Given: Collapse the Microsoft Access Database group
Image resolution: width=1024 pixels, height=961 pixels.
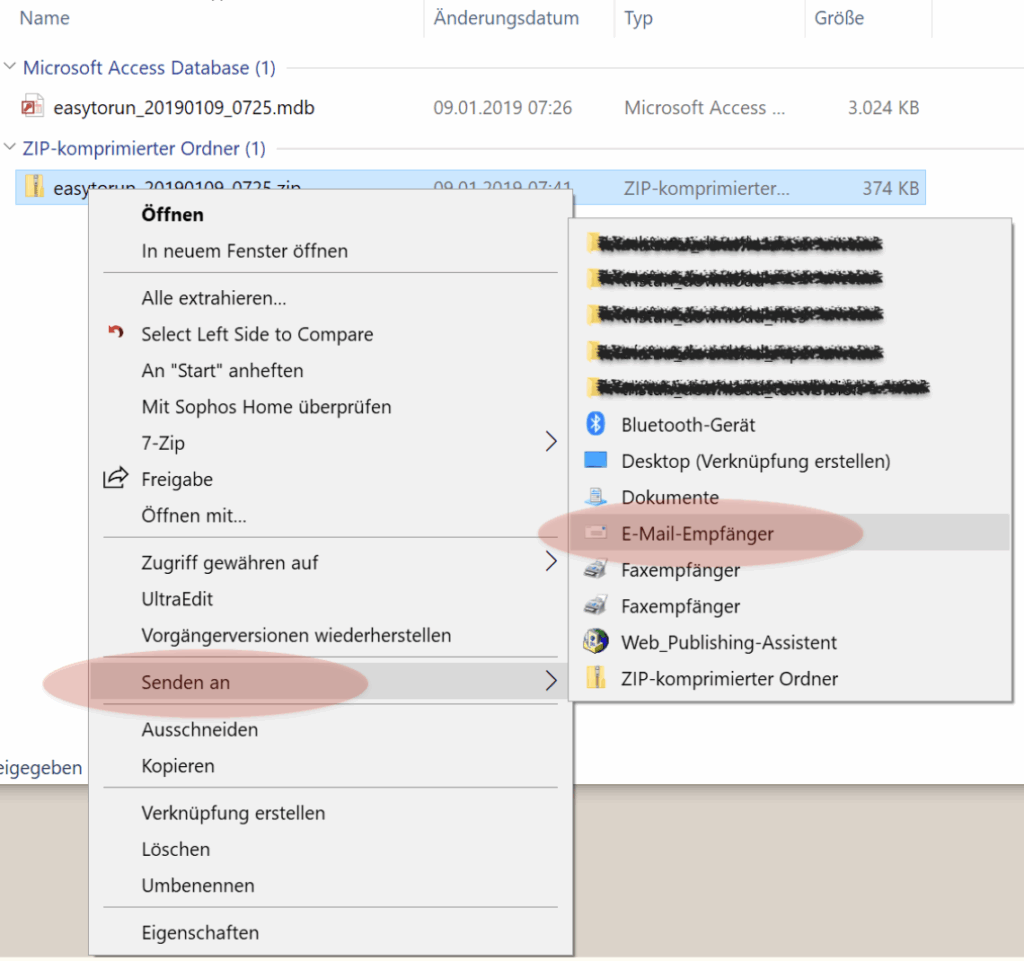Looking at the screenshot, I should click(10, 68).
